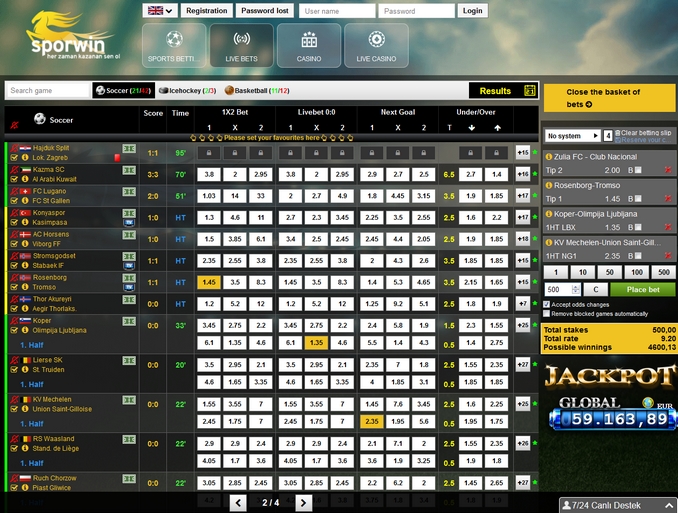Click the Registration button
678x513 pixels.
tap(207, 11)
